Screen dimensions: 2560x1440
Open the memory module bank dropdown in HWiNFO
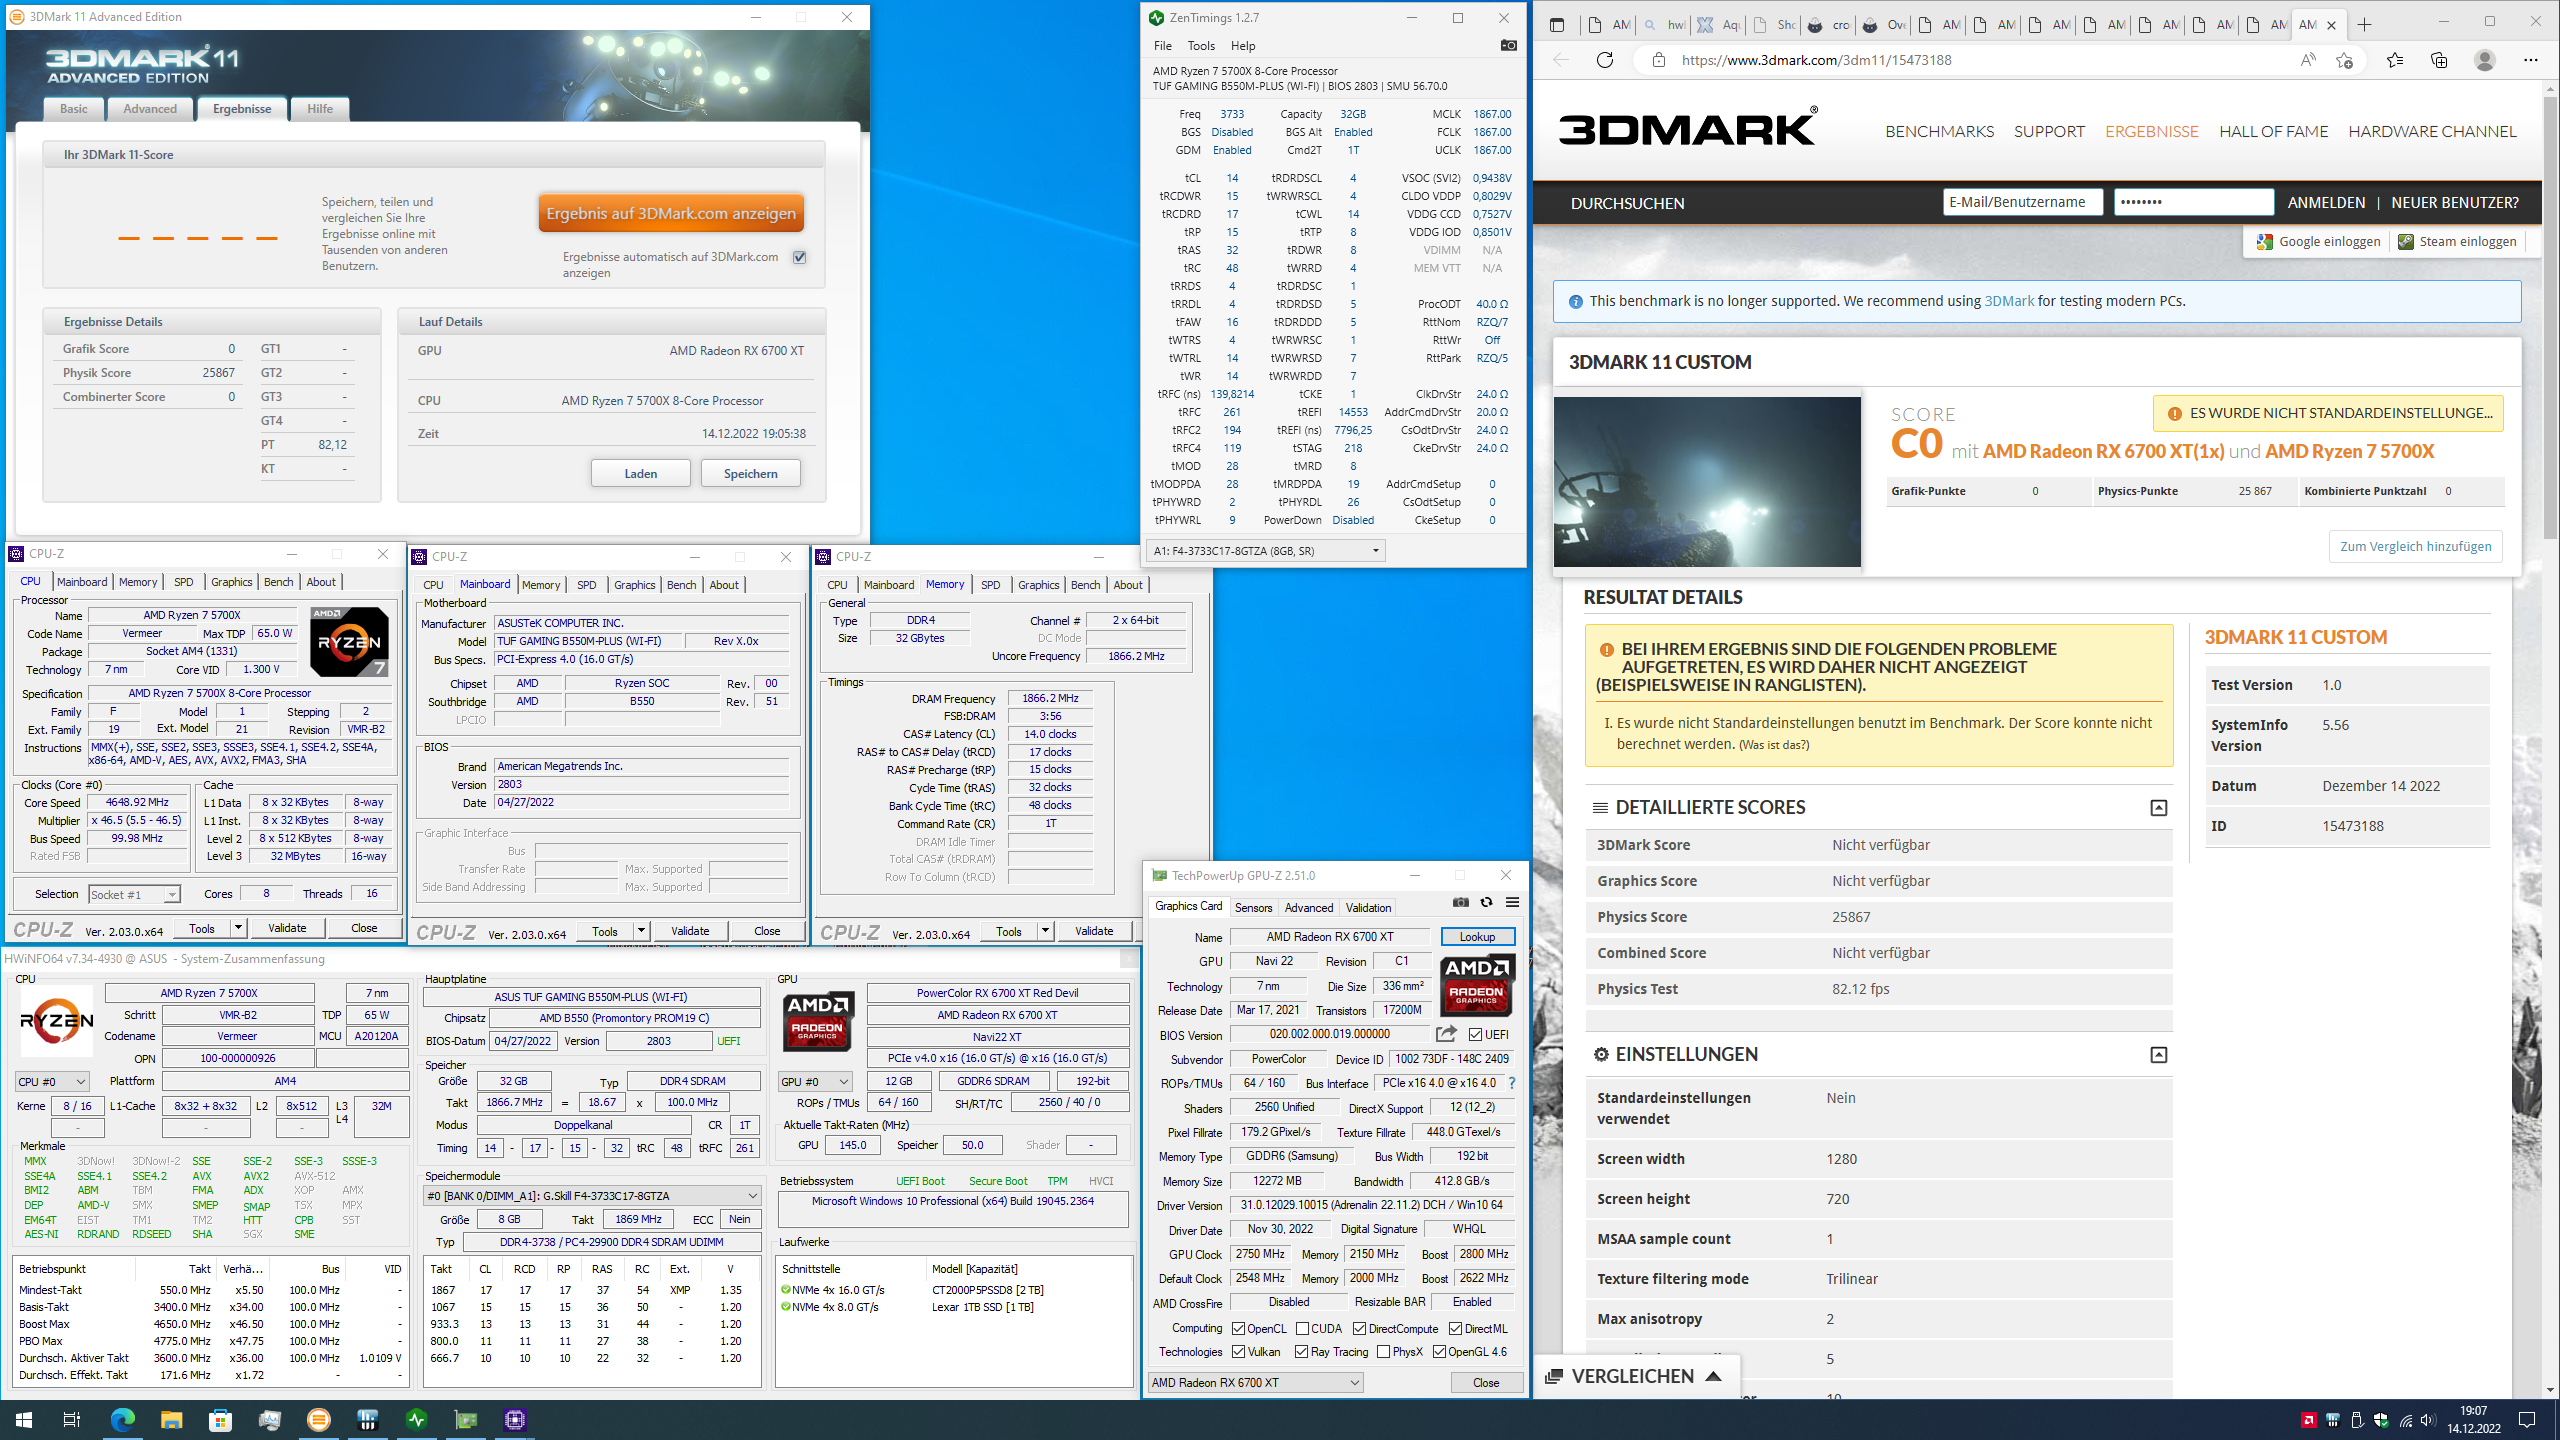(x=592, y=1195)
